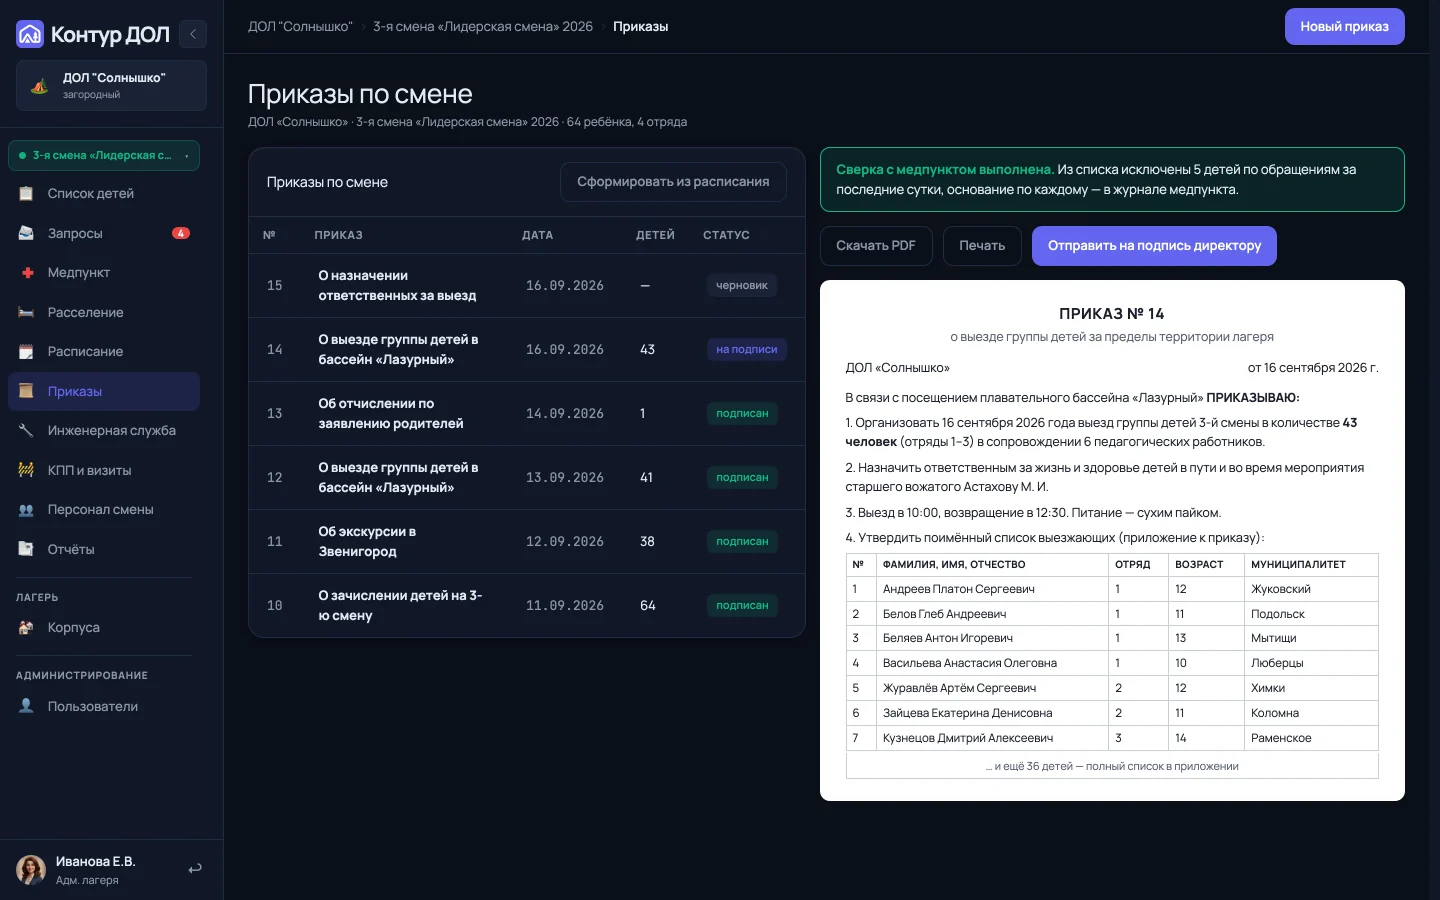This screenshot has width=1440, height=900.
Task: Click the 3-я смена «Лидерская смена» 2026 breadcrumb
Action: [483, 27]
